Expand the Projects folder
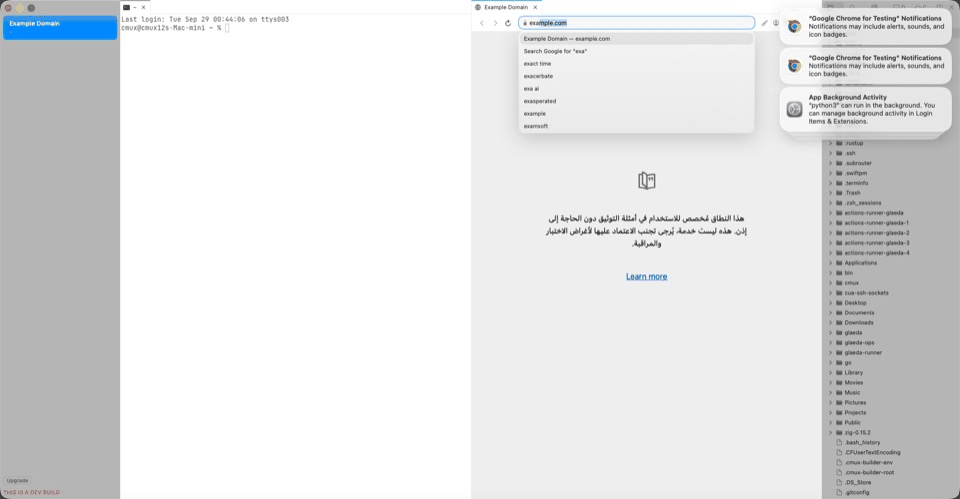Screen dimensions: 960x499 point(831,413)
